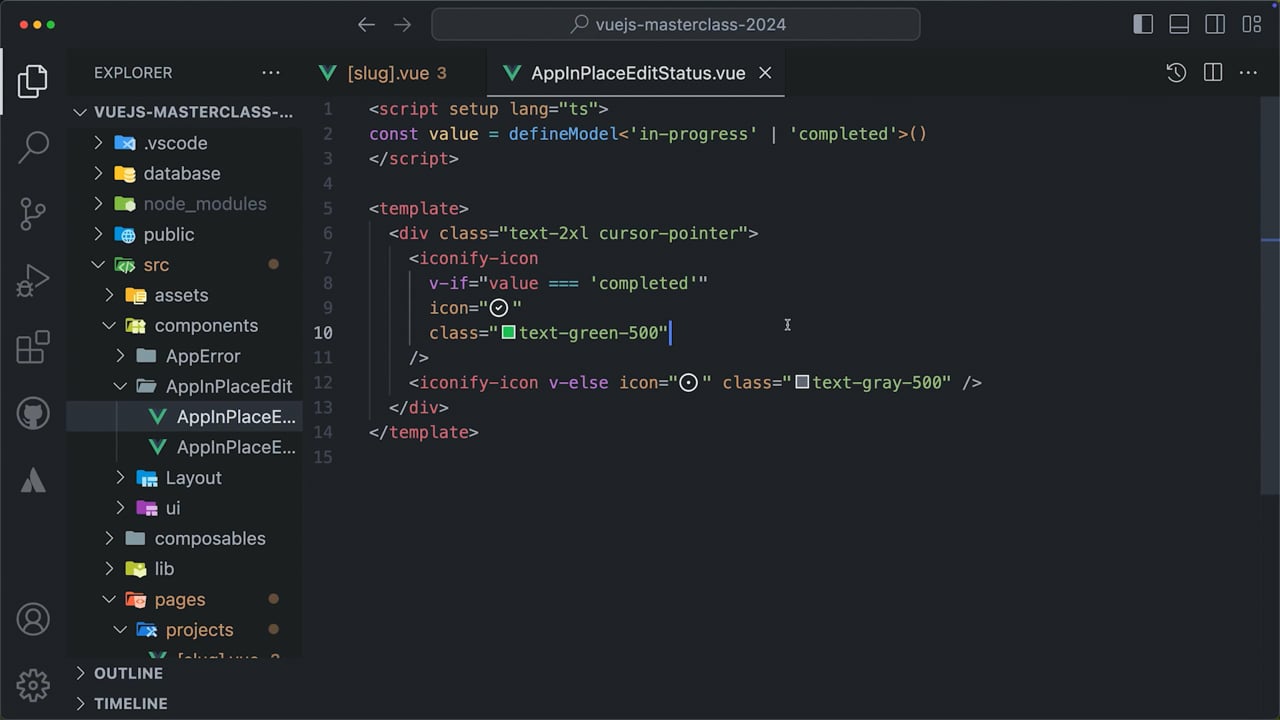Click line number 10 in gutter
This screenshot has width=1280, height=720.
323,333
